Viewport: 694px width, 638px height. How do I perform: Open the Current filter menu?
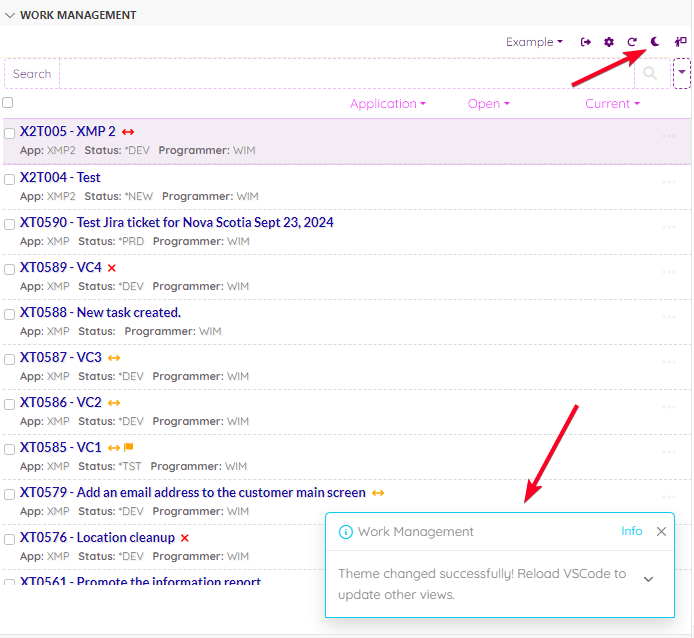612,104
